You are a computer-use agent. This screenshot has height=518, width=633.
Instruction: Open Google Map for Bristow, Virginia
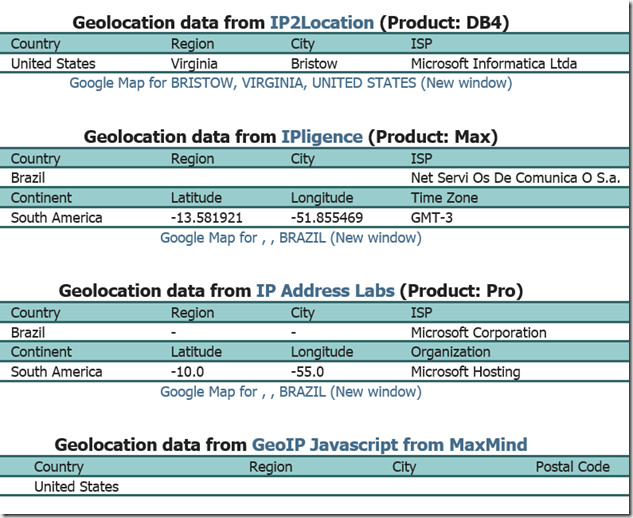click(290, 83)
